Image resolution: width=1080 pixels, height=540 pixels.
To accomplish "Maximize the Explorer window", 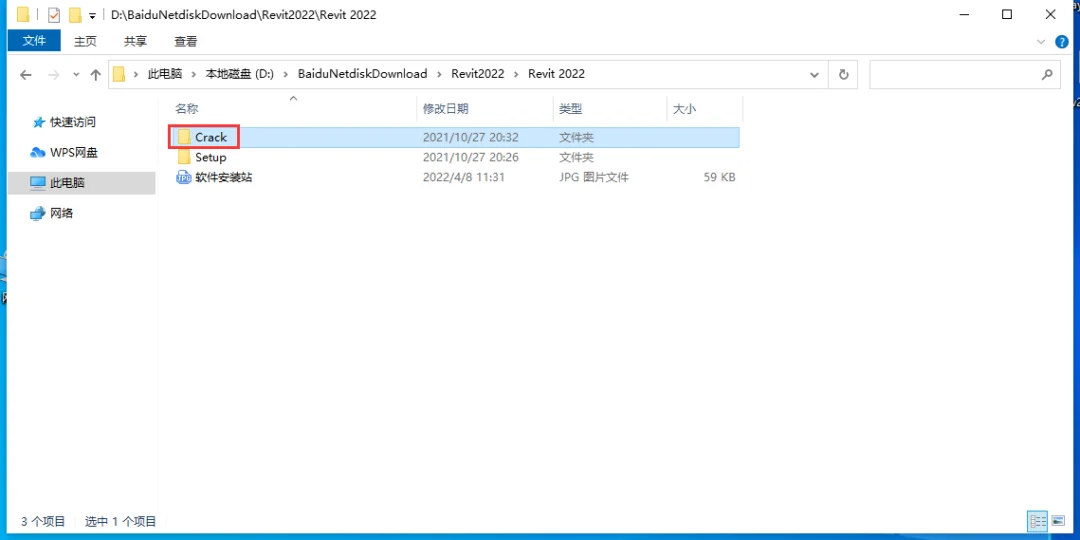I will pos(1006,14).
